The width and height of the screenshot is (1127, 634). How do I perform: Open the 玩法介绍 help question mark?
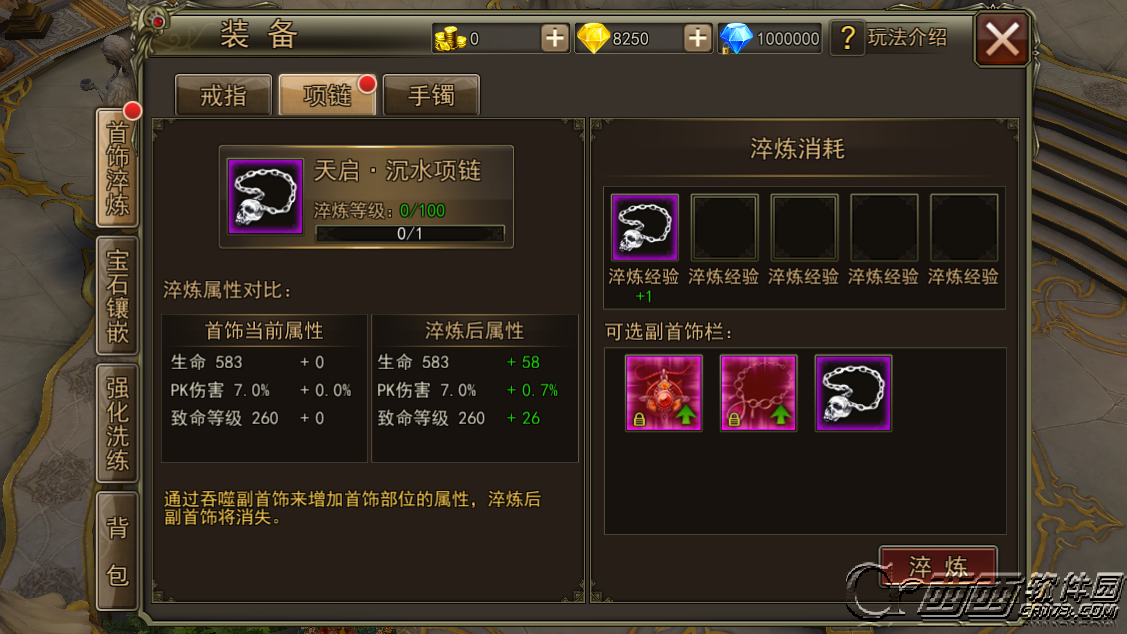(x=848, y=38)
